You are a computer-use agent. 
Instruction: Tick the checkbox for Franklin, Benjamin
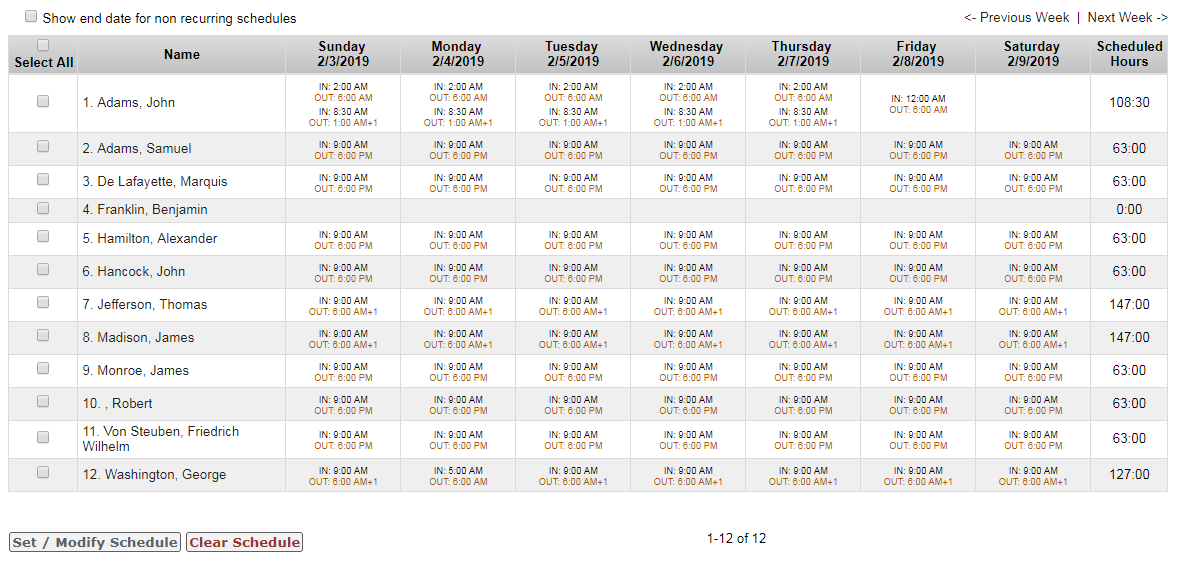click(43, 208)
